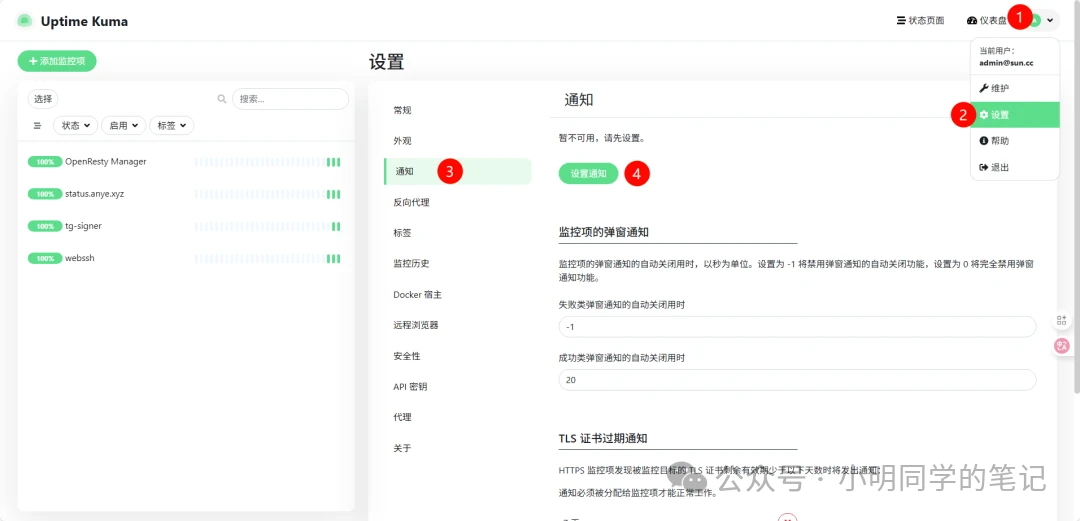1080x521 pixels.
Task: Click the info icon next to 帮助
Action: (x=984, y=141)
